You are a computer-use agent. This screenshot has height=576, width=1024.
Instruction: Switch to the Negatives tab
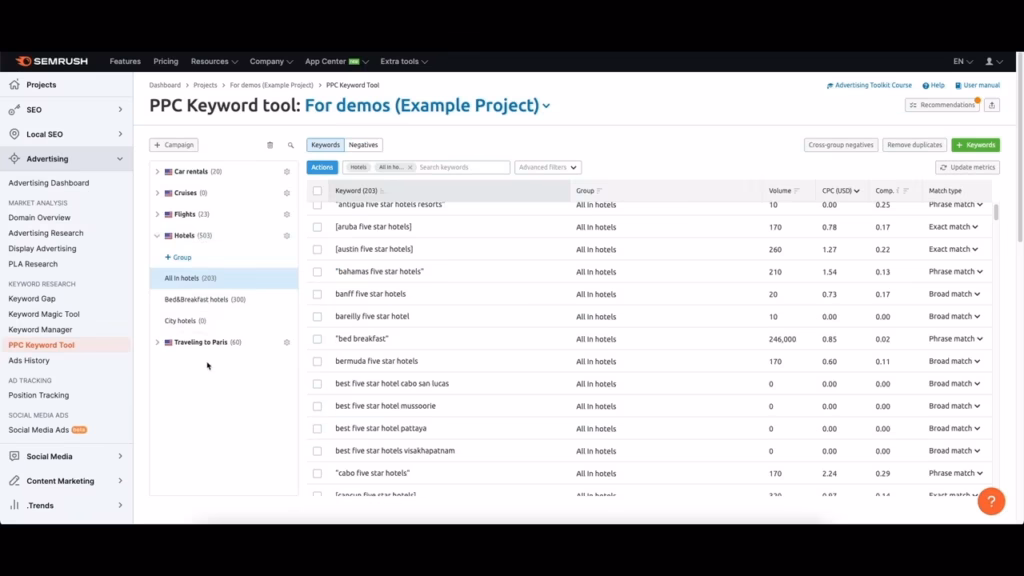[363, 144]
